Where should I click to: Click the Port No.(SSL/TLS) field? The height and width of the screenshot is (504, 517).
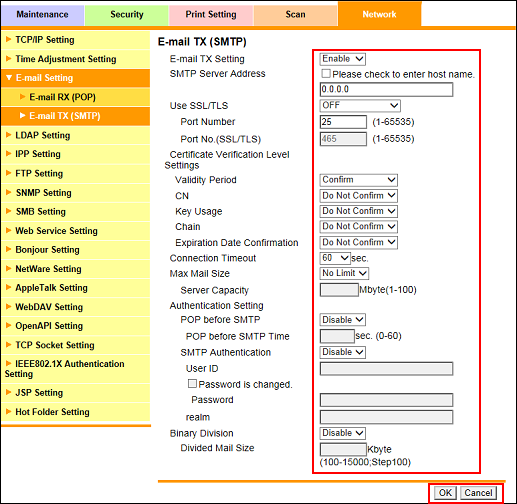pyautogui.click(x=343, y=139)
